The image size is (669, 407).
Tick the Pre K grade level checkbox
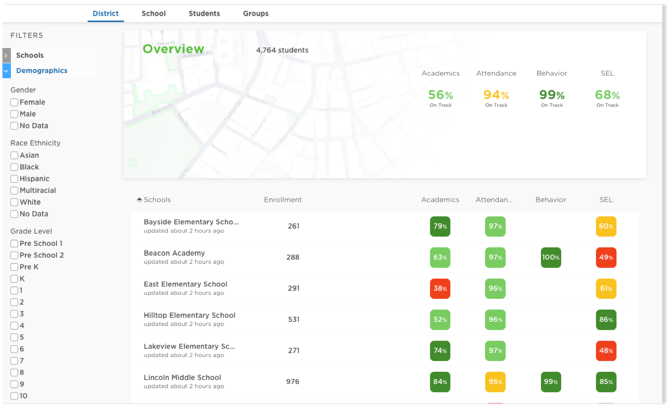[14, 267]
